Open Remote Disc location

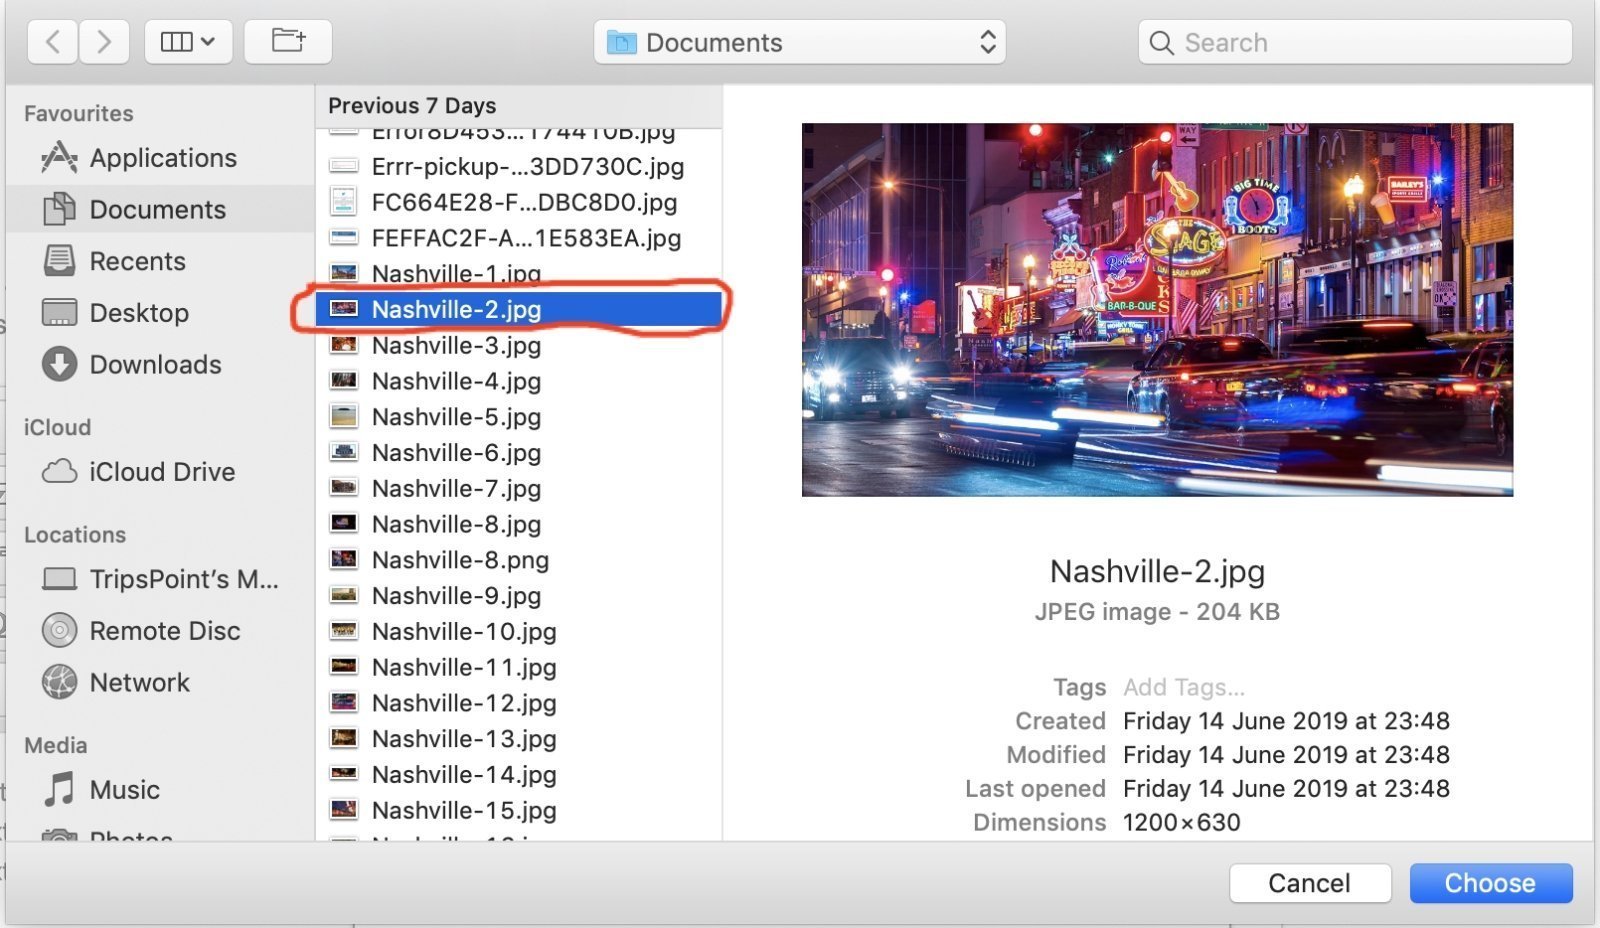[164, 631]
